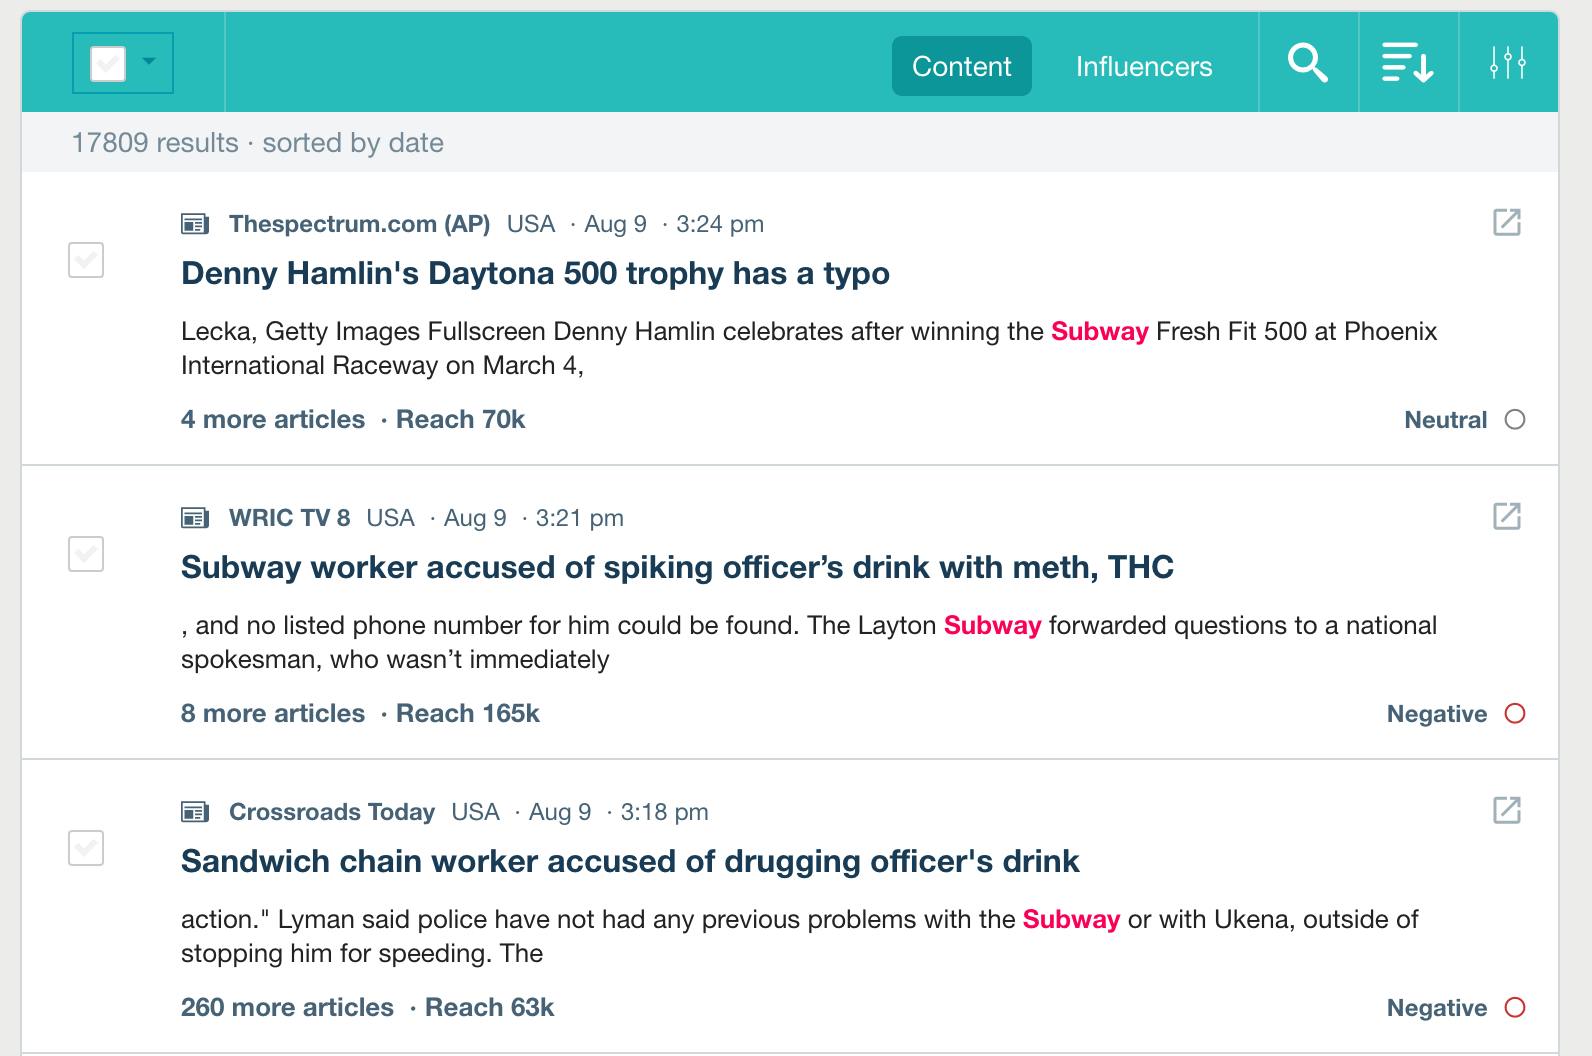This screenshot has height=1056, width=1592.
Task: Open the search magnifier icon
Action: [x=1308, y=63]
